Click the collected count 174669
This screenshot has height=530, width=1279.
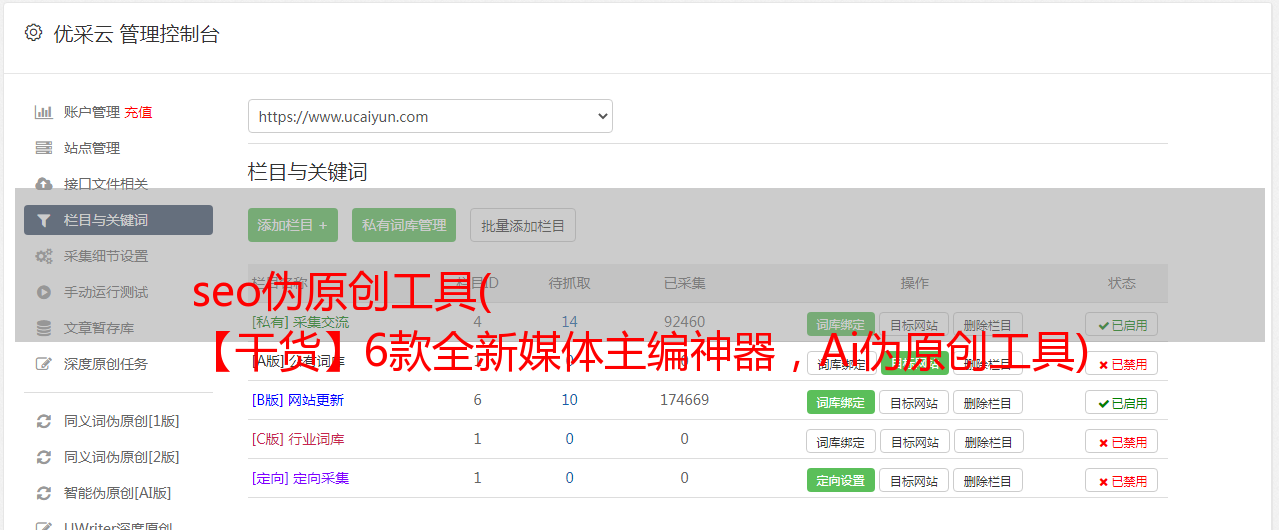tap(684, 400)
